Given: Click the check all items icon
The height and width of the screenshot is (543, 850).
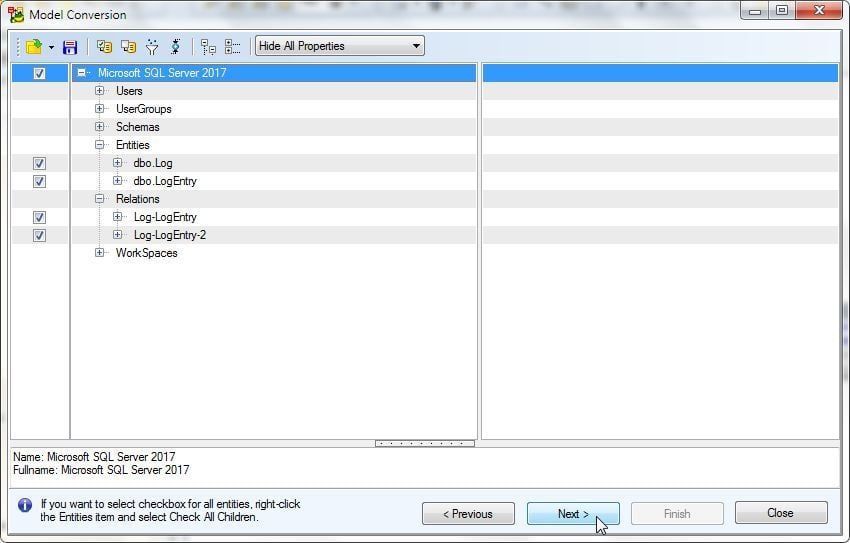Looking at the screenshot, I should (x=104, y=47).
